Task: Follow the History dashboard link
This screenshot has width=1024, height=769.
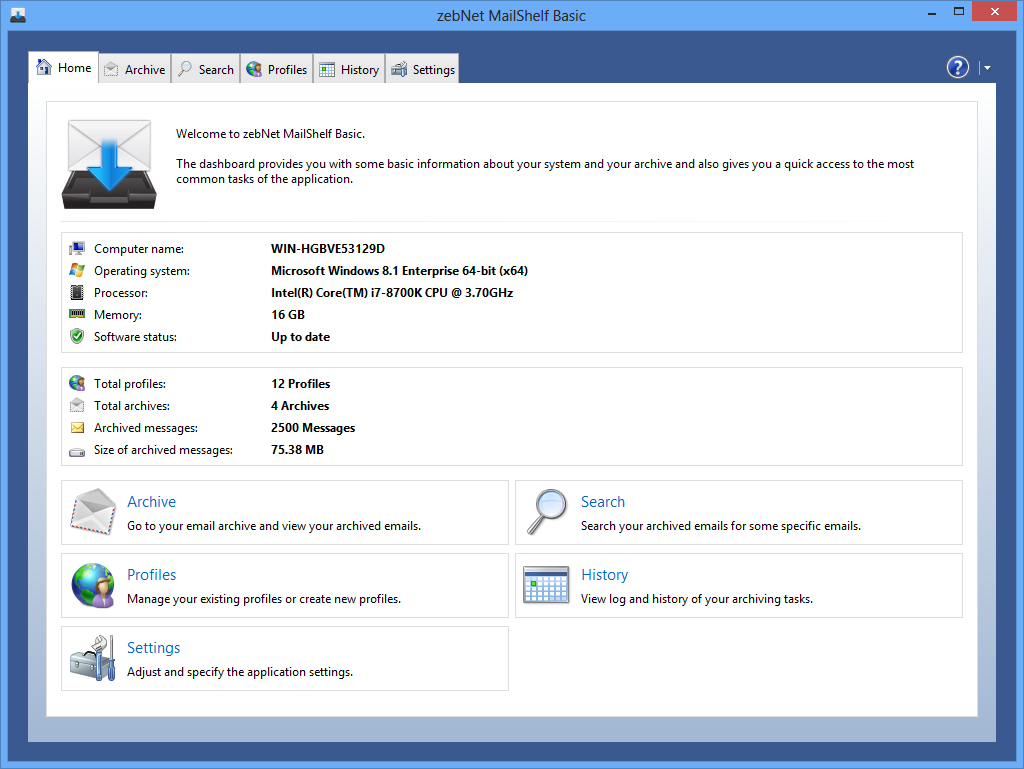Action: [x=604, y=575]
